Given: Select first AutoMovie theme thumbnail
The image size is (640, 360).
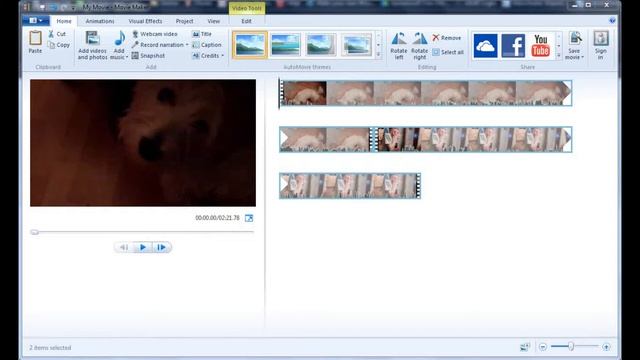Looking at the screenshot, I should coord(249,45).
